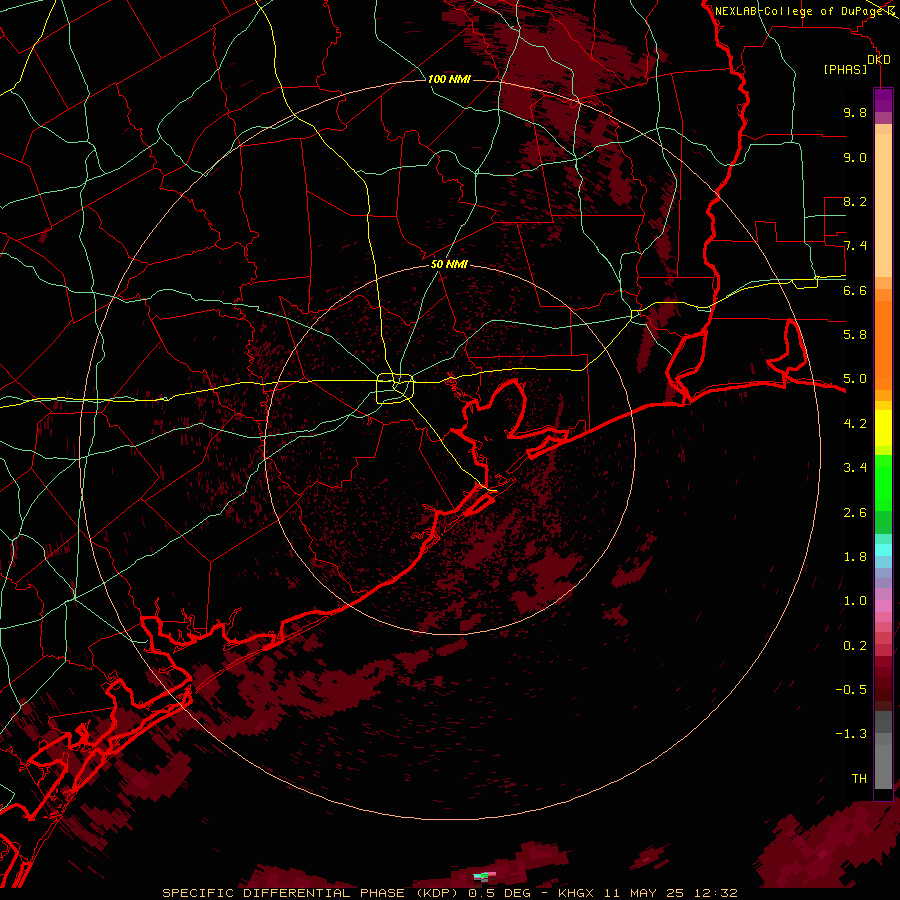Click the [PHAS] units label
The image size is (900, 900).
845,70
